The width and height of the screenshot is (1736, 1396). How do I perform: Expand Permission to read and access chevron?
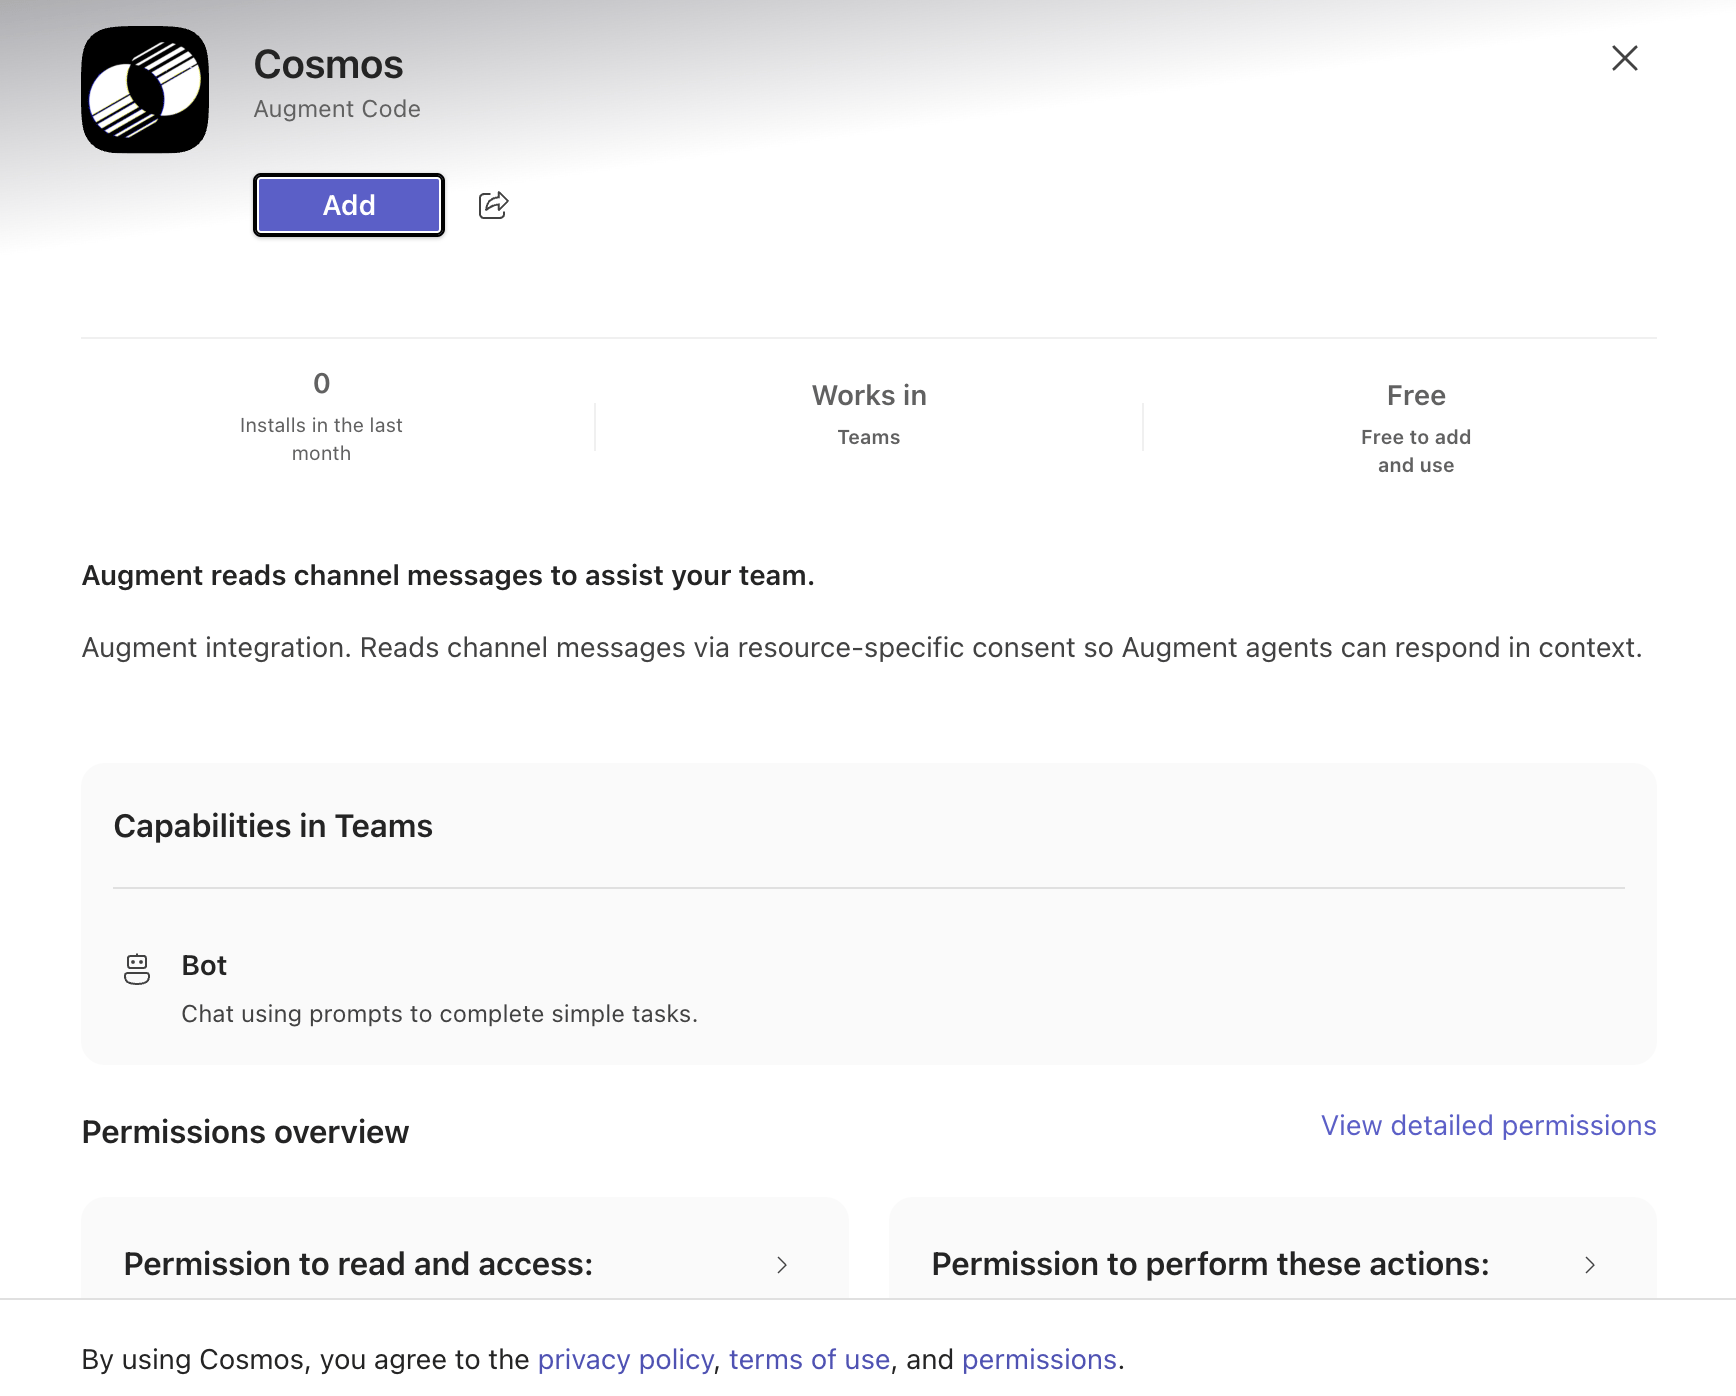[x=782, y=1265]
